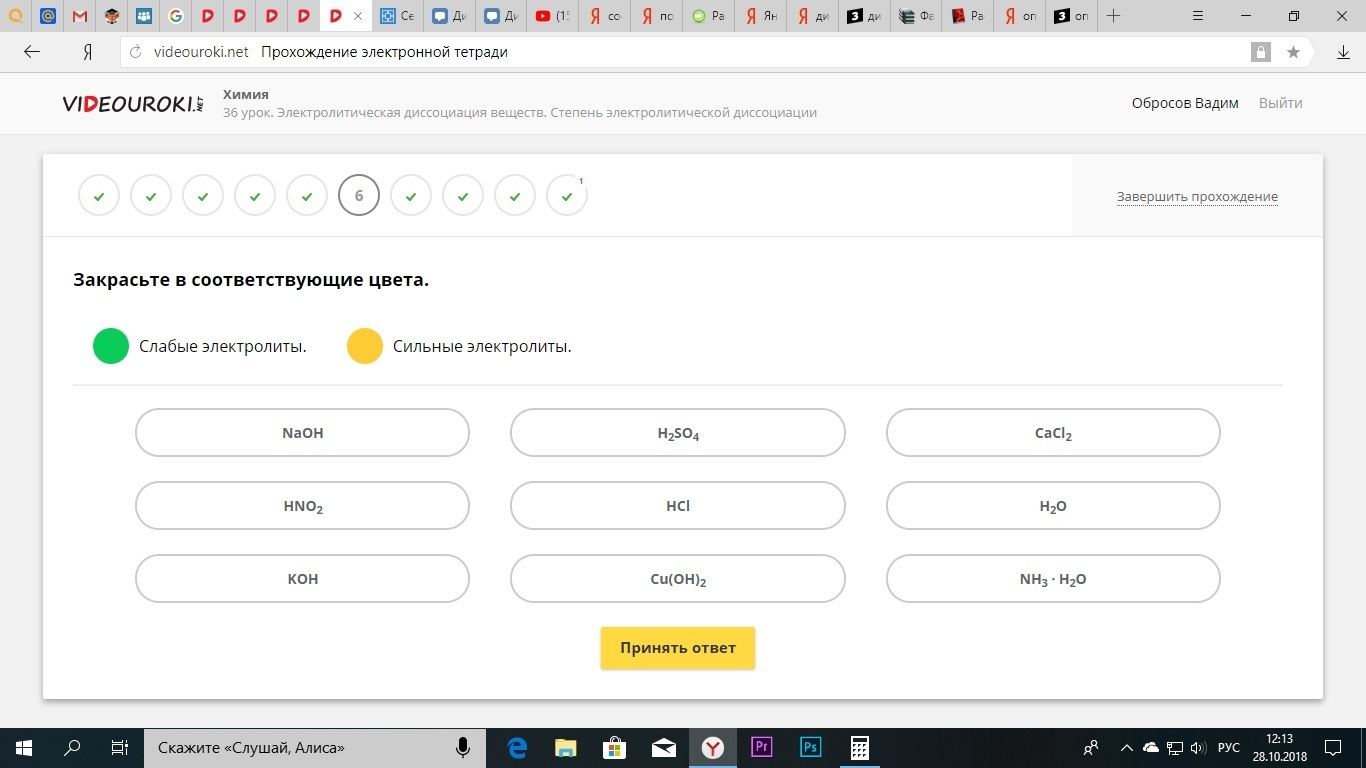Go to question 10 circle with red mark
The width and height of the screenshot is (1366, 768).
click(x=567, y=196)
